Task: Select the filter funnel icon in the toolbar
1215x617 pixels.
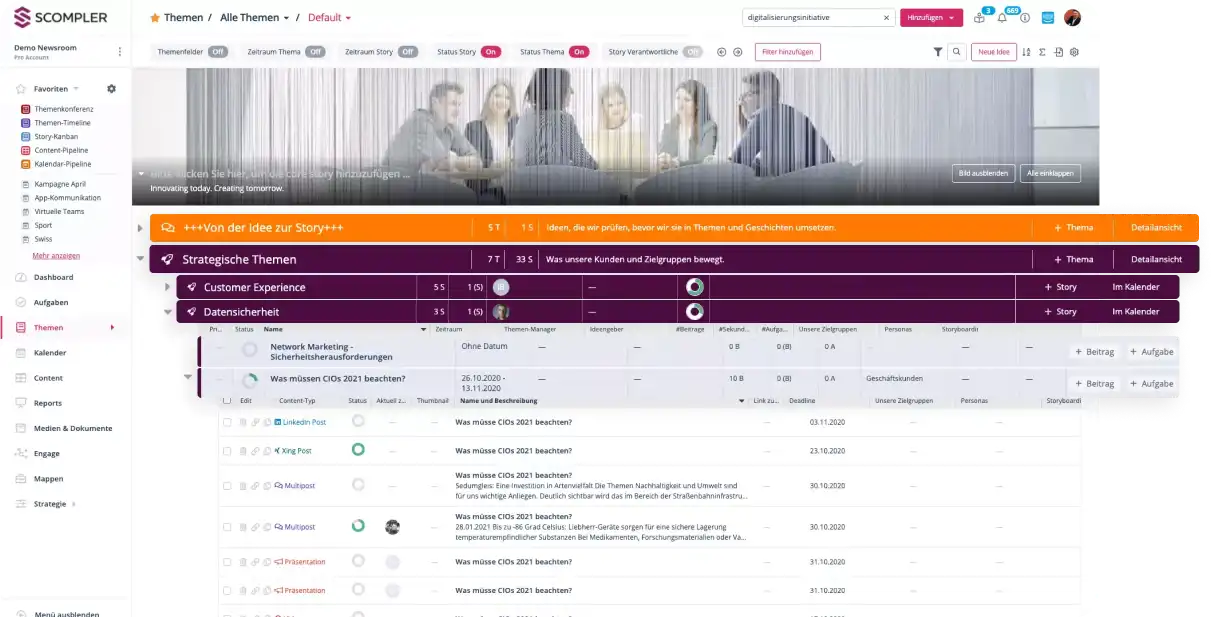Action: [939, 52]
